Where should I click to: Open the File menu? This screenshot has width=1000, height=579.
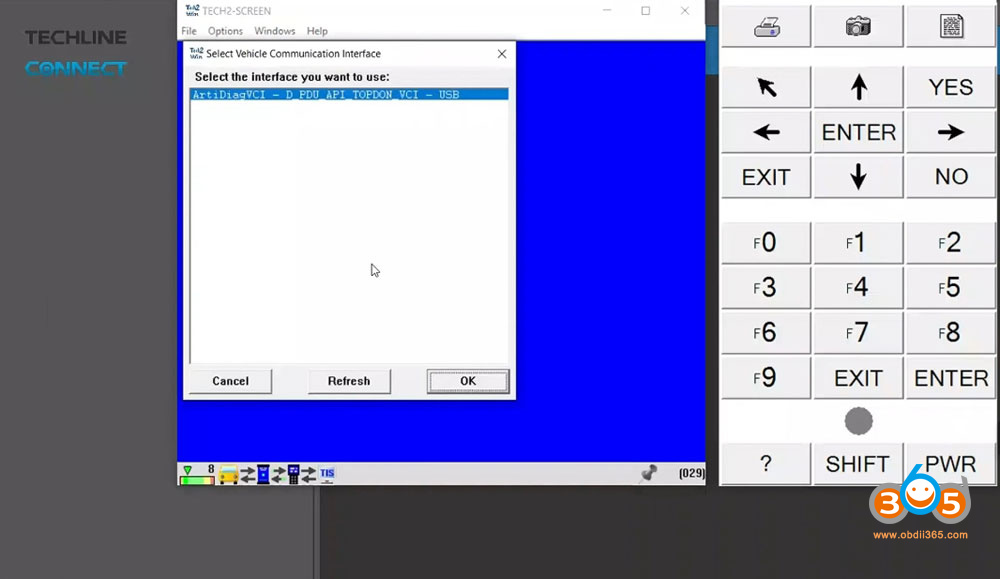coord(189,31)
